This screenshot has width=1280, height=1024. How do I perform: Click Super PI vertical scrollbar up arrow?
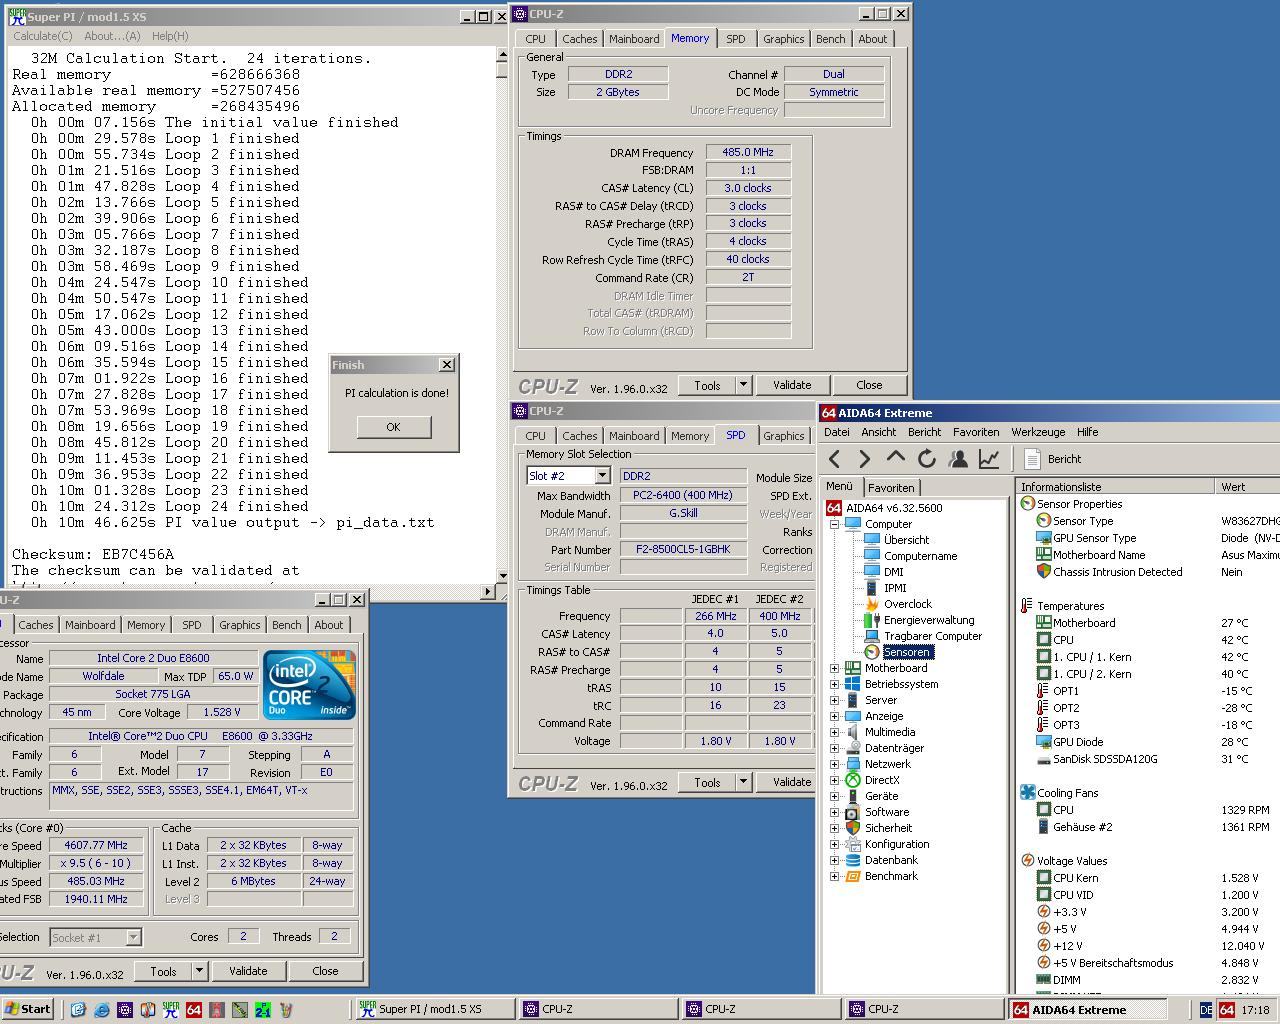tap(503, 55)
